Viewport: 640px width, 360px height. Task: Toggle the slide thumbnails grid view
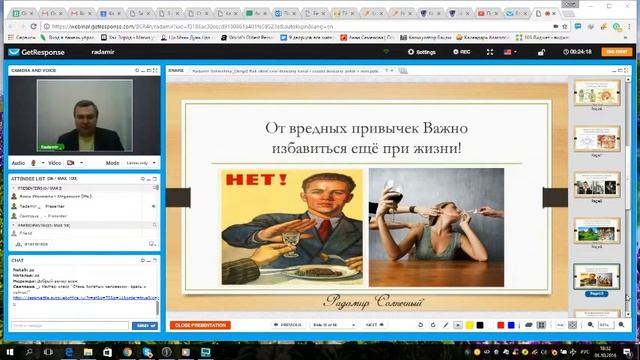[541, 325]
